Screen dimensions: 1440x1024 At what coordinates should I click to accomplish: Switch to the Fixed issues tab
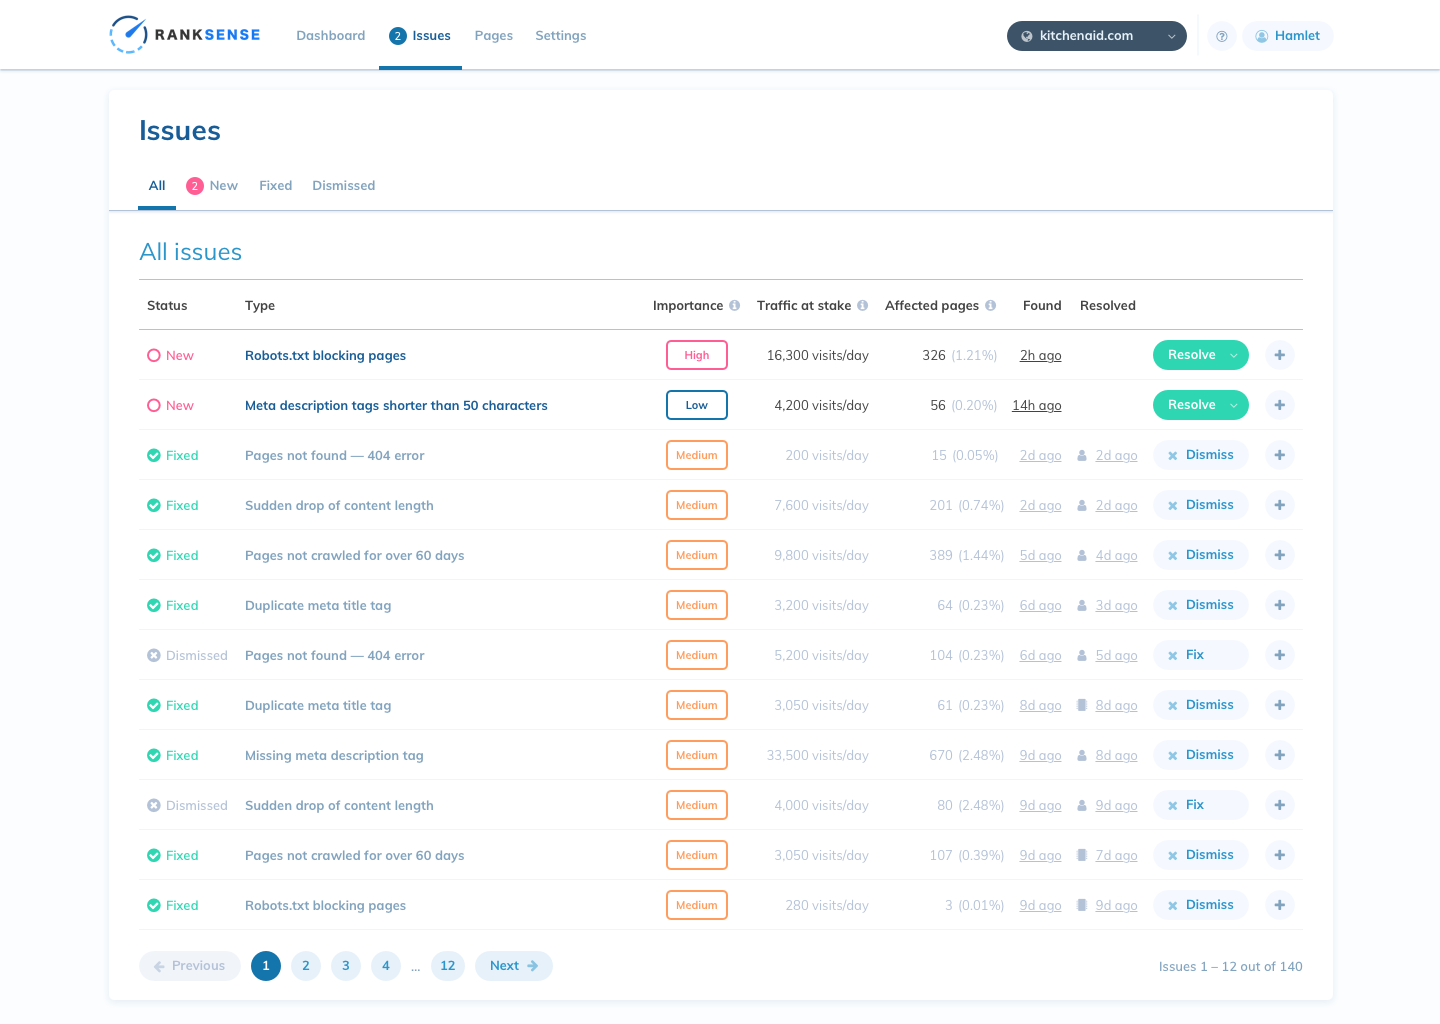(x=275, y=186)
